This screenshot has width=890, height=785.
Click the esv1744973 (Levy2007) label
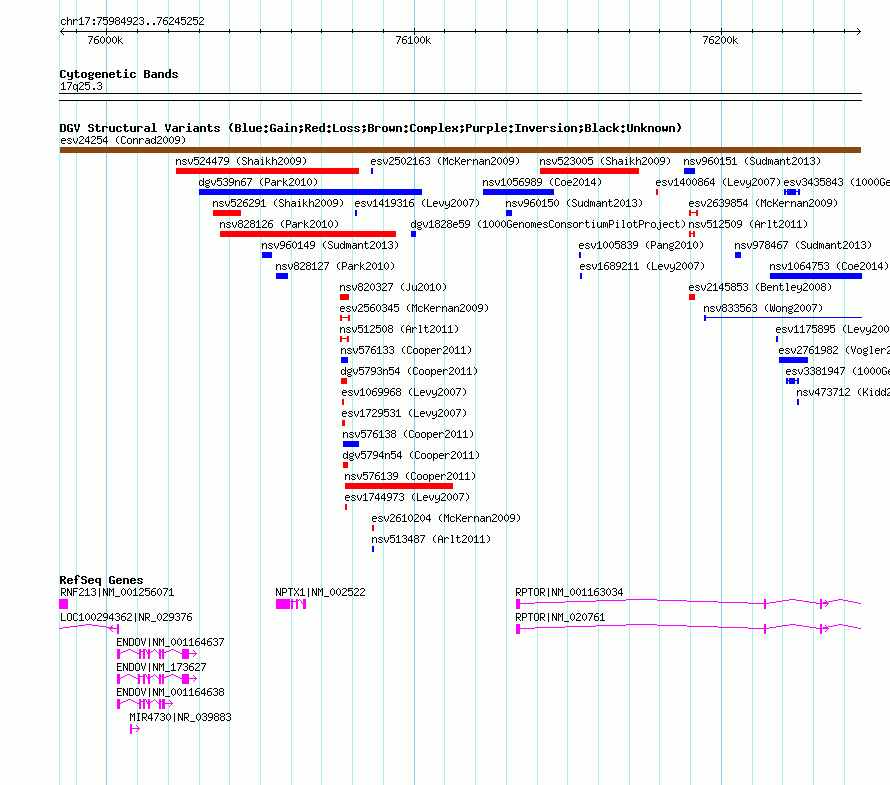point(407,497)
